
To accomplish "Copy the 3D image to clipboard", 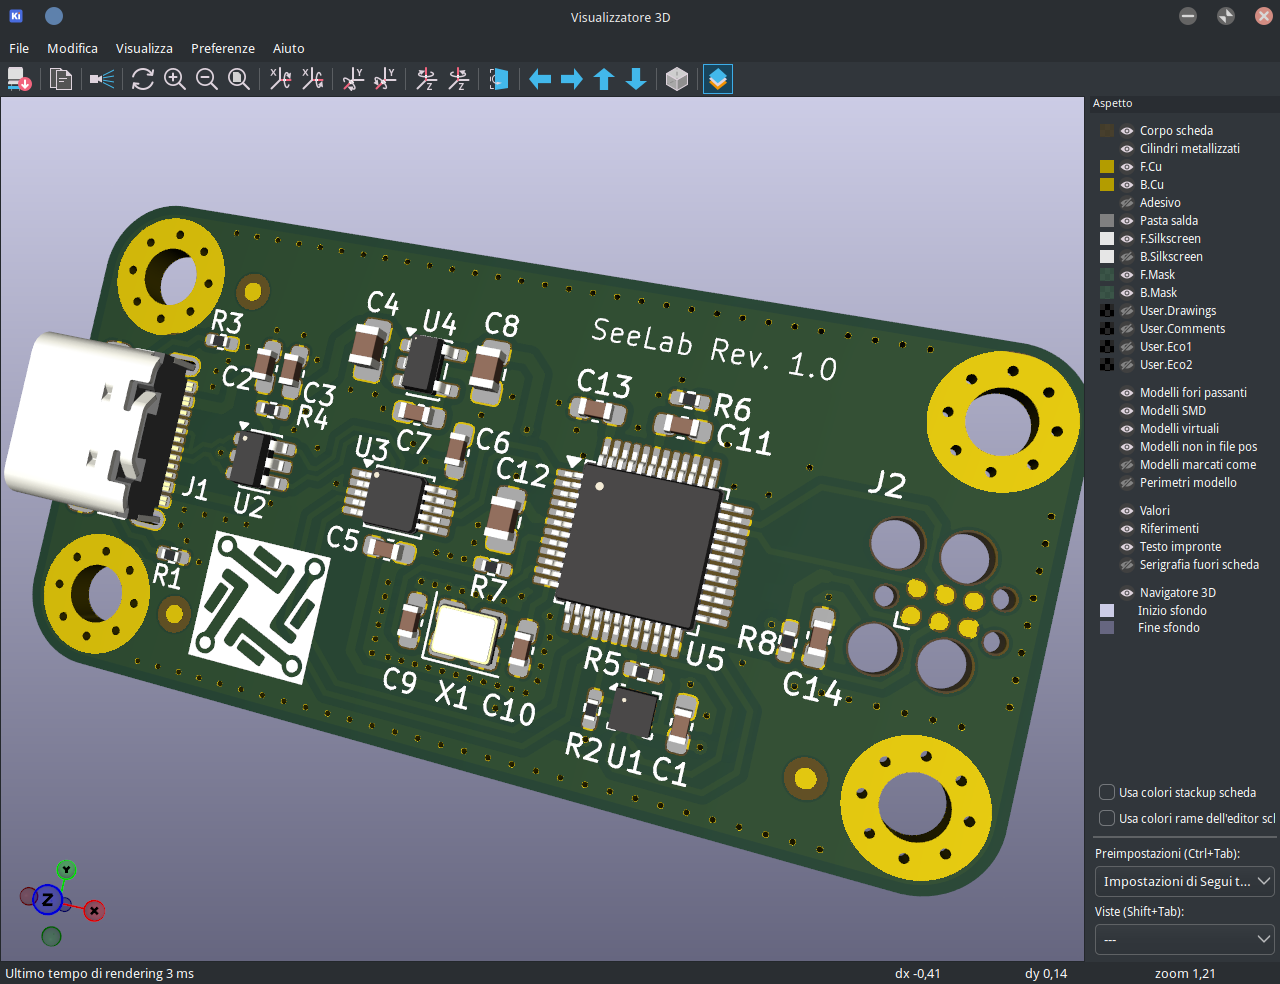I will pyautogui.click(x=61, y=79).
